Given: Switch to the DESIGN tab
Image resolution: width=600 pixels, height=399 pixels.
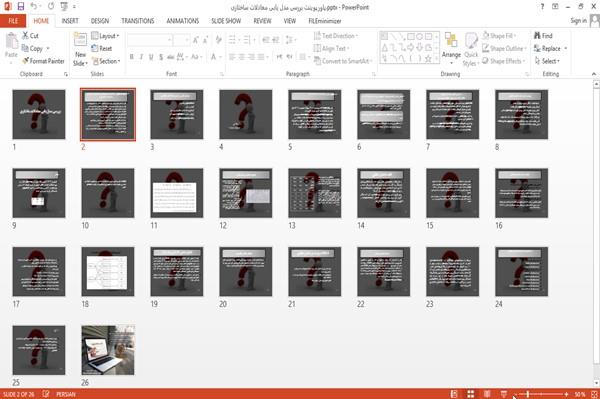Looking at the screenshot, I should (100, 21).
